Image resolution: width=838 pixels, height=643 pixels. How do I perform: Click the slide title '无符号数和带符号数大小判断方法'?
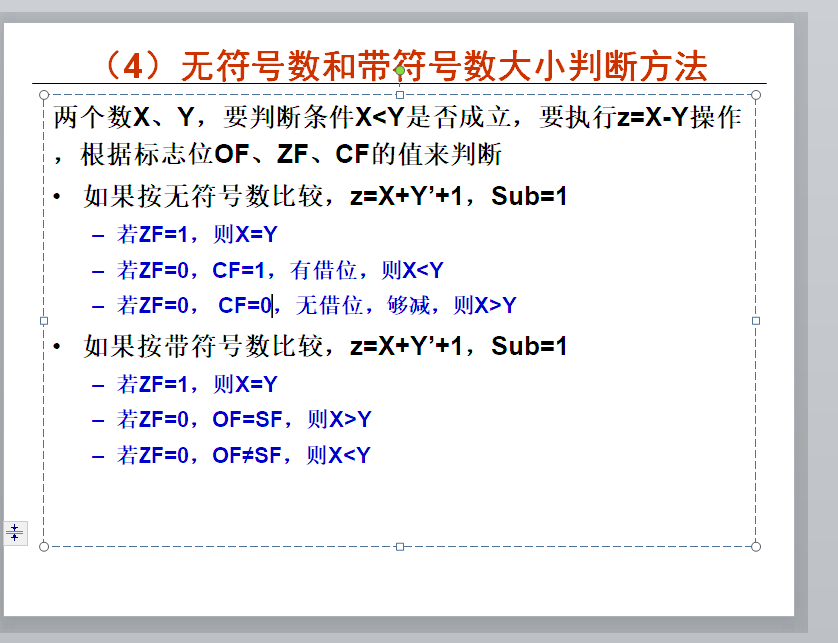(x=444, y=66)
